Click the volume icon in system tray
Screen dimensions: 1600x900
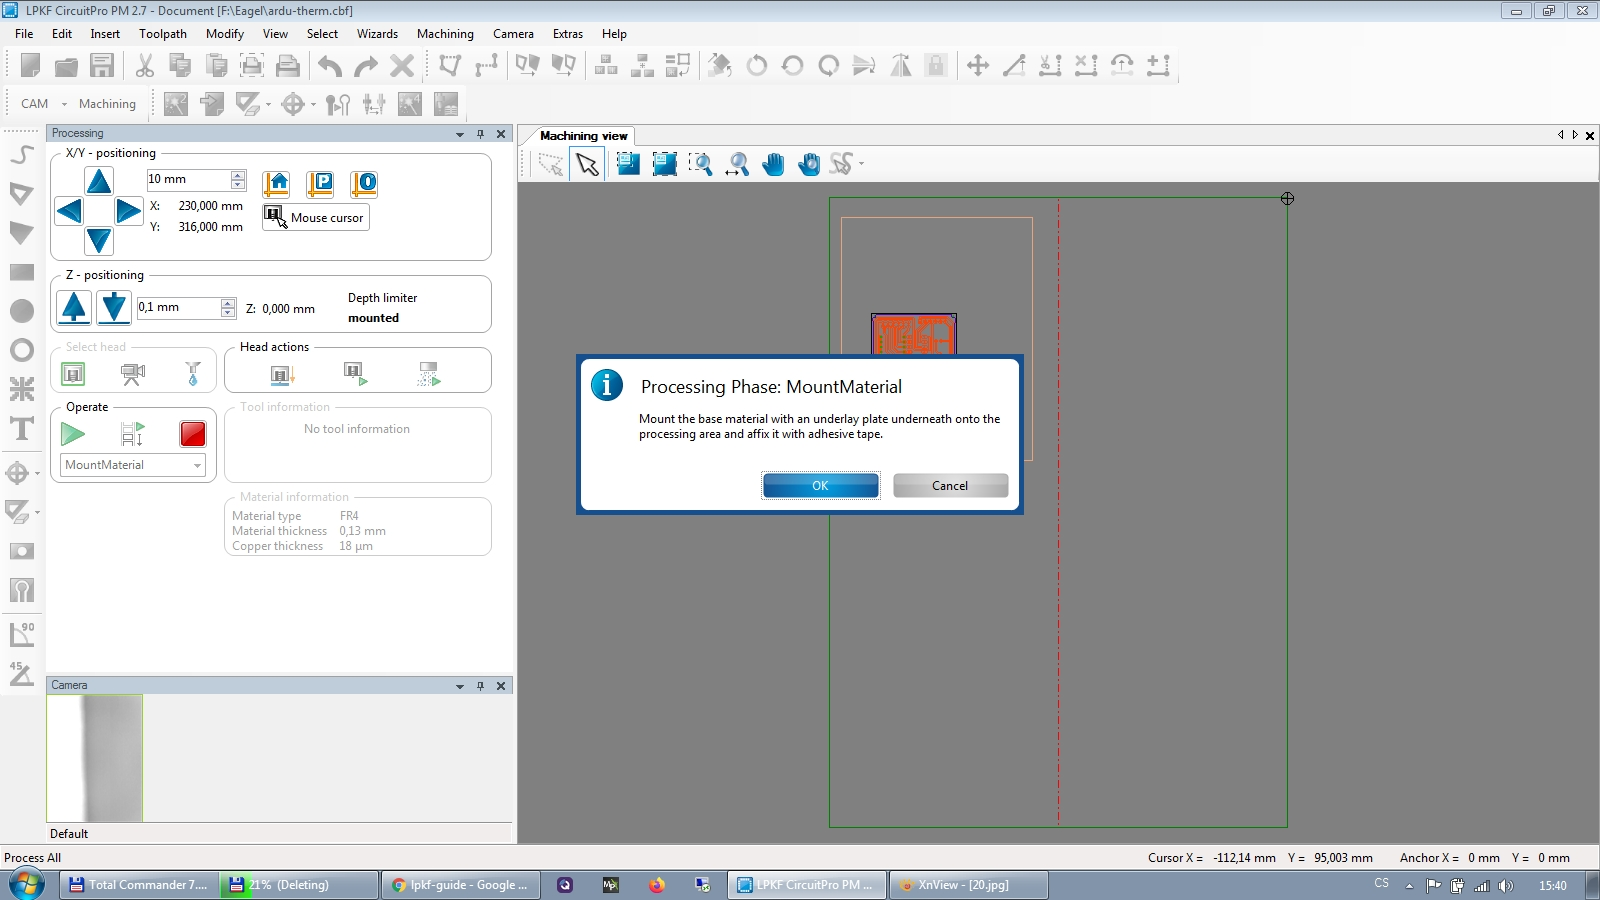point(1506,885)
